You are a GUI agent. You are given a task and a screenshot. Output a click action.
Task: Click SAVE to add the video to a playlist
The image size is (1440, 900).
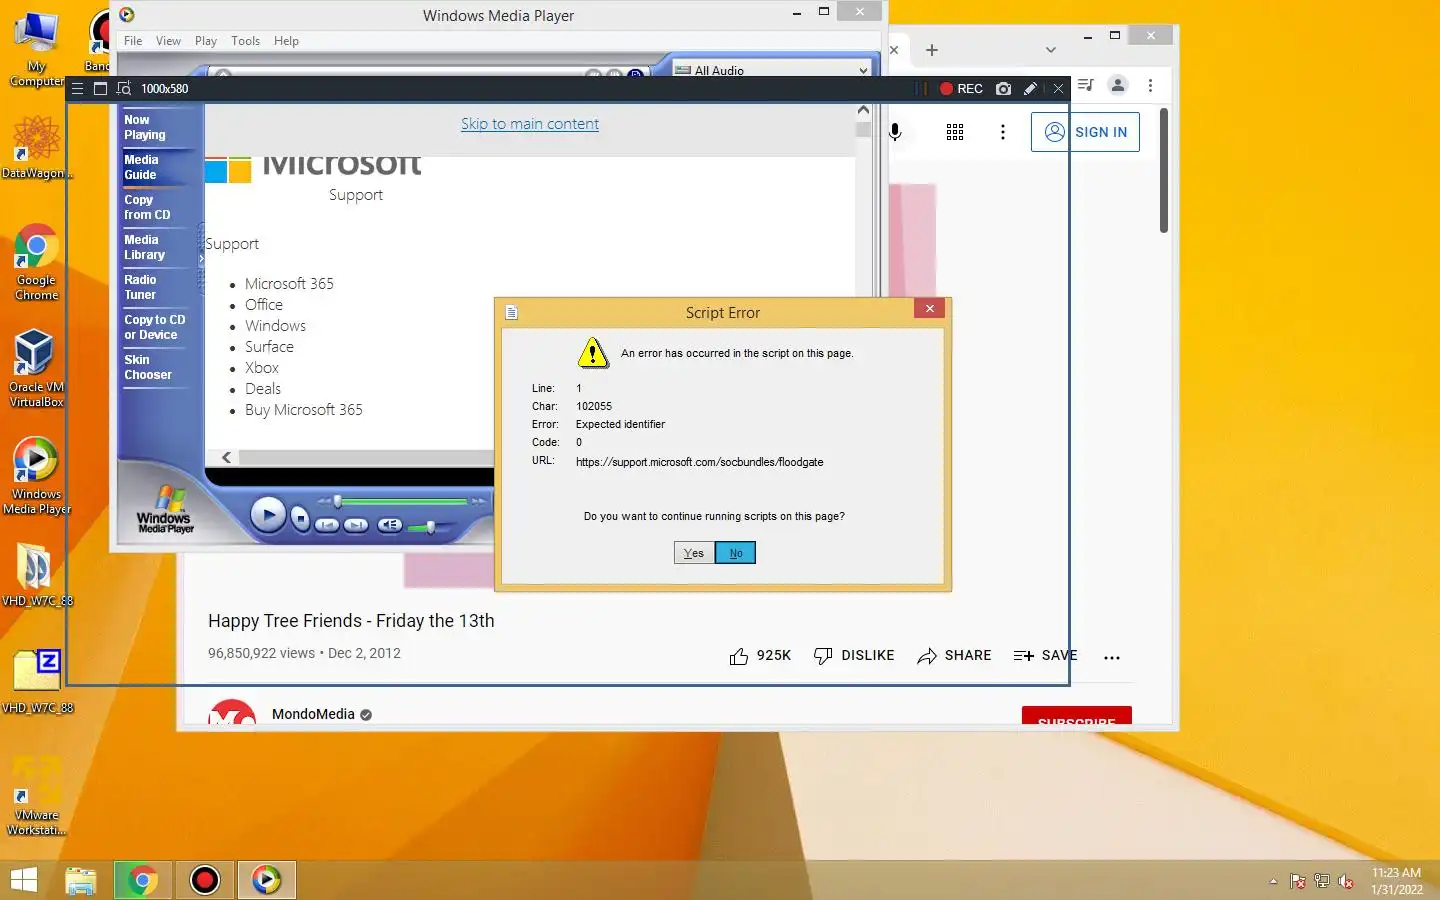[x=1045, y=656]
